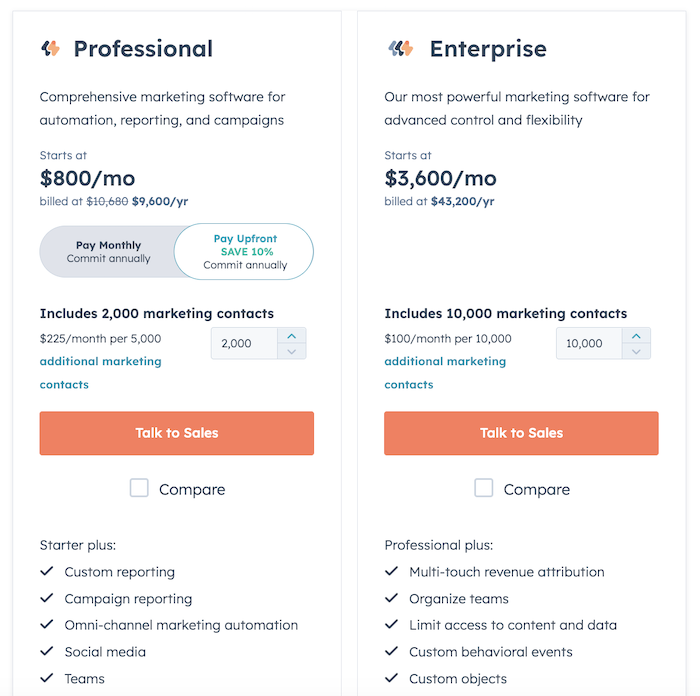This screenshot has width=700, height=696.
Task: Click Talk to Sales for Professional plan
Action: [177, 433]
